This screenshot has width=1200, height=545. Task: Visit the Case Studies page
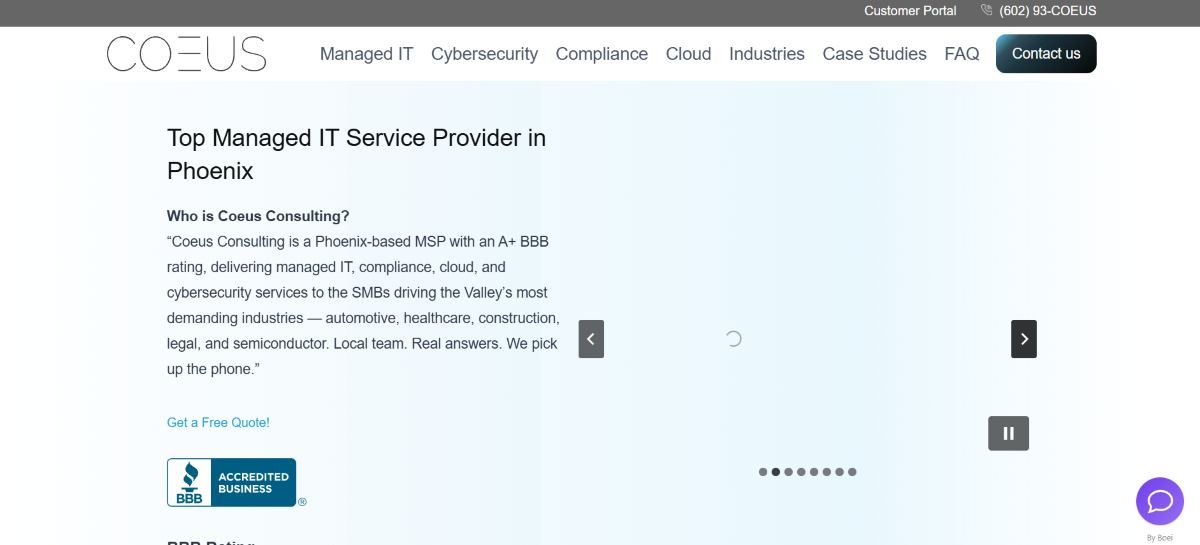coord(875,54)
